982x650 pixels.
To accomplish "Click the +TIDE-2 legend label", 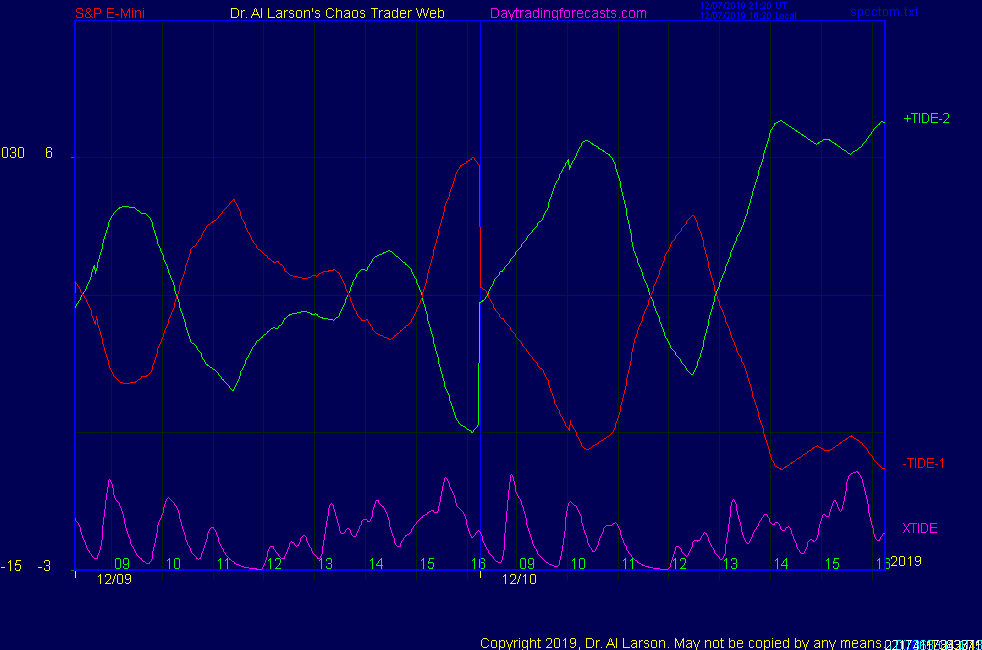I will tap(926, 118).
